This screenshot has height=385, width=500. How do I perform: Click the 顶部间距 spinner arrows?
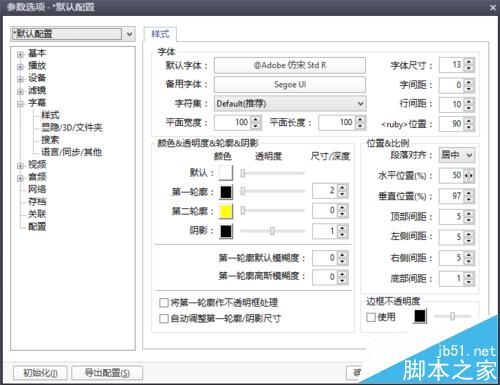[x=469, y=217]
